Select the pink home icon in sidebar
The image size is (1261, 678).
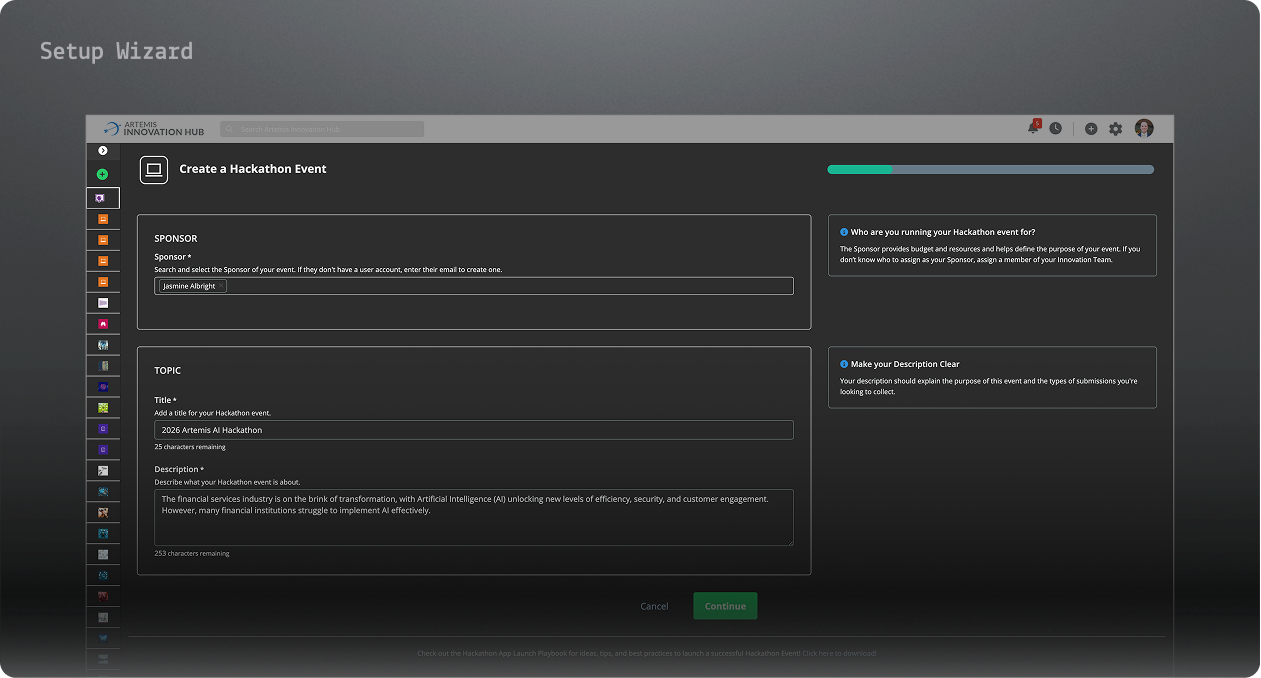tap(102, 324)
